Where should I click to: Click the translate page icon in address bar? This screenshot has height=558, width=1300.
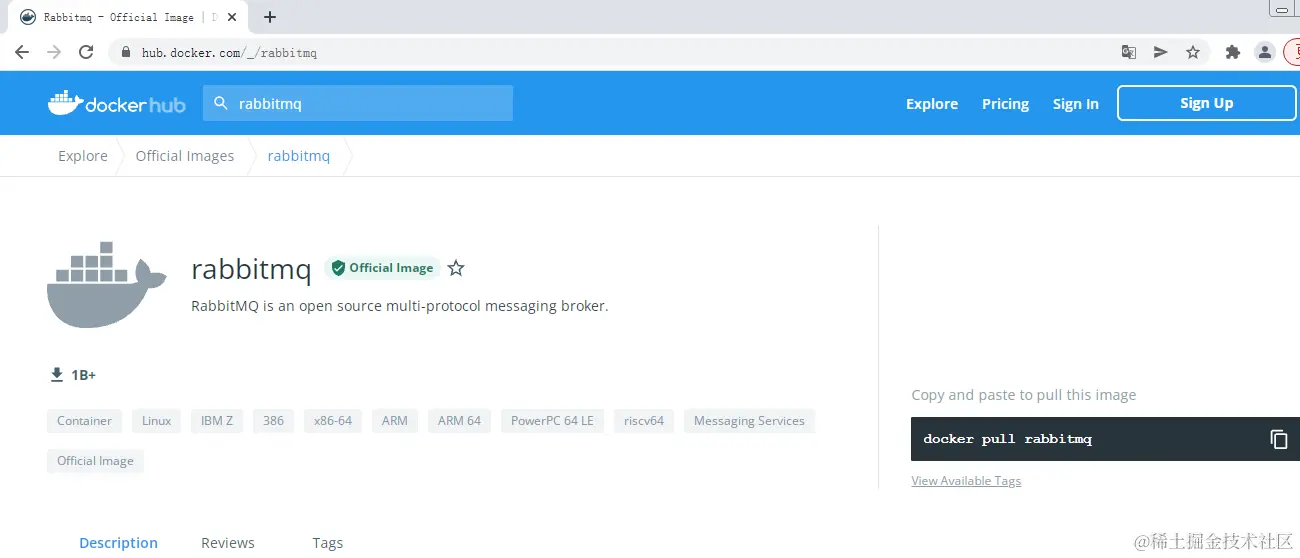click(1129, 52)
